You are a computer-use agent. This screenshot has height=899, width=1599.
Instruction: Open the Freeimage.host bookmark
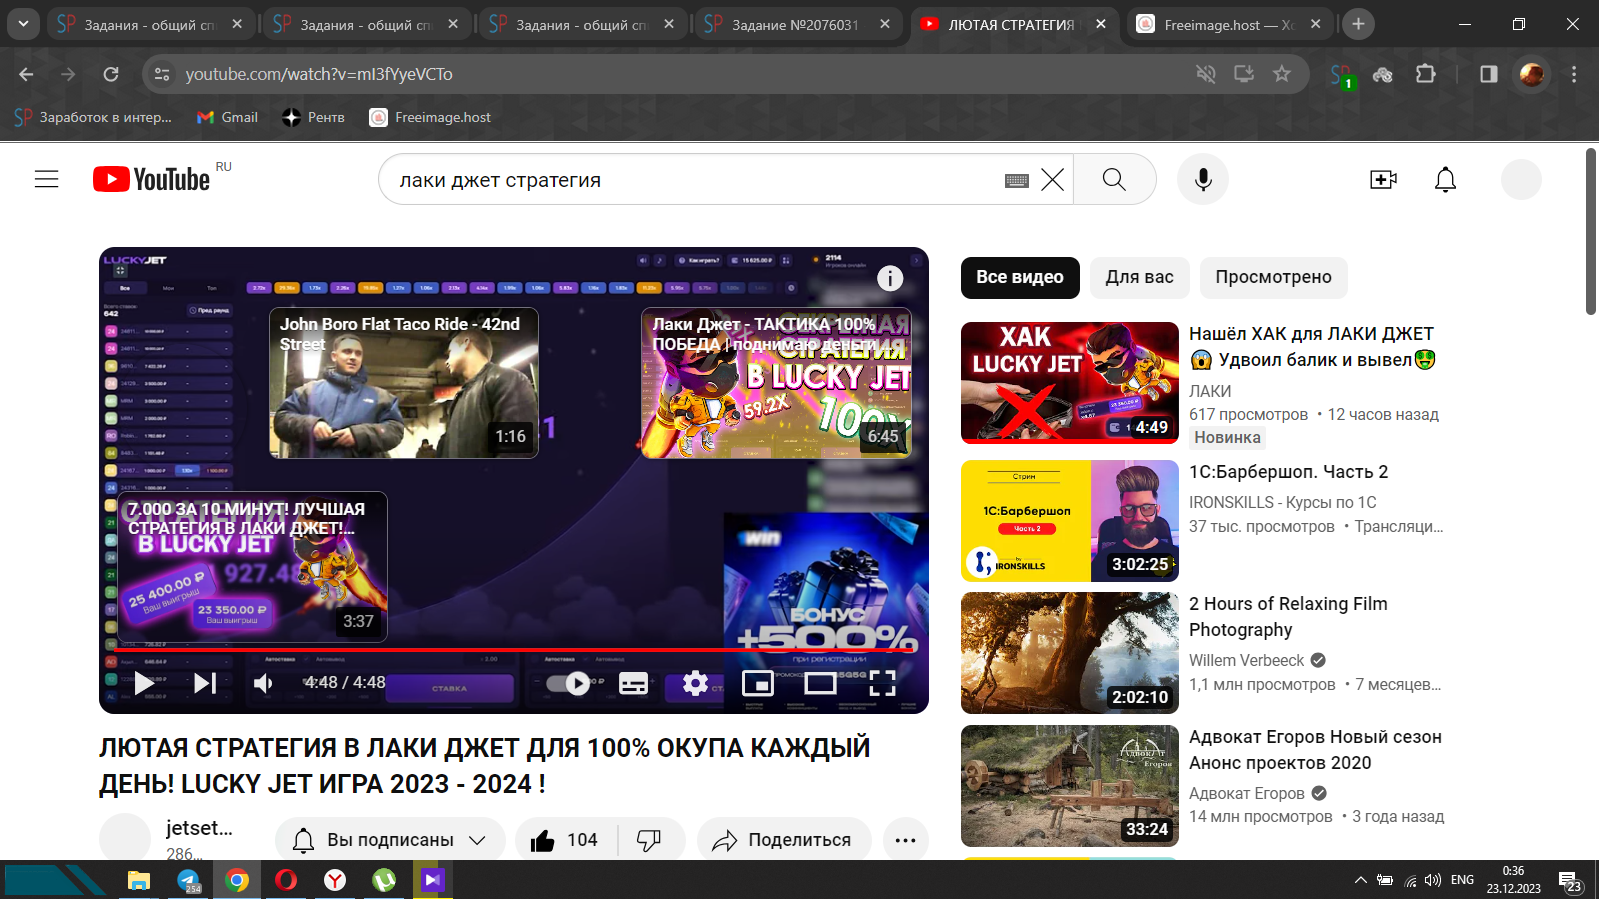[x=431, y=117]
